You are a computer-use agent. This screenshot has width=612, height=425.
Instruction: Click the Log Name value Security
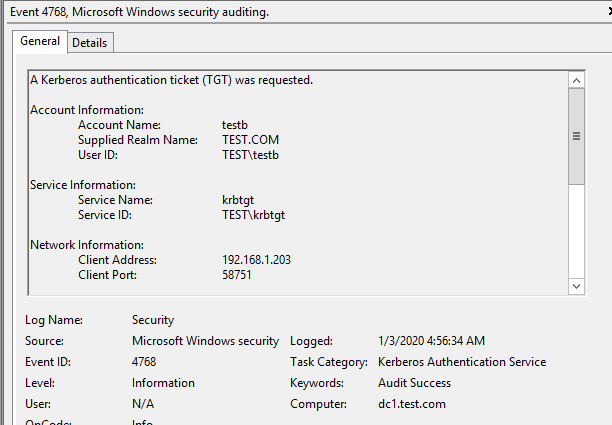pos(153,320)
